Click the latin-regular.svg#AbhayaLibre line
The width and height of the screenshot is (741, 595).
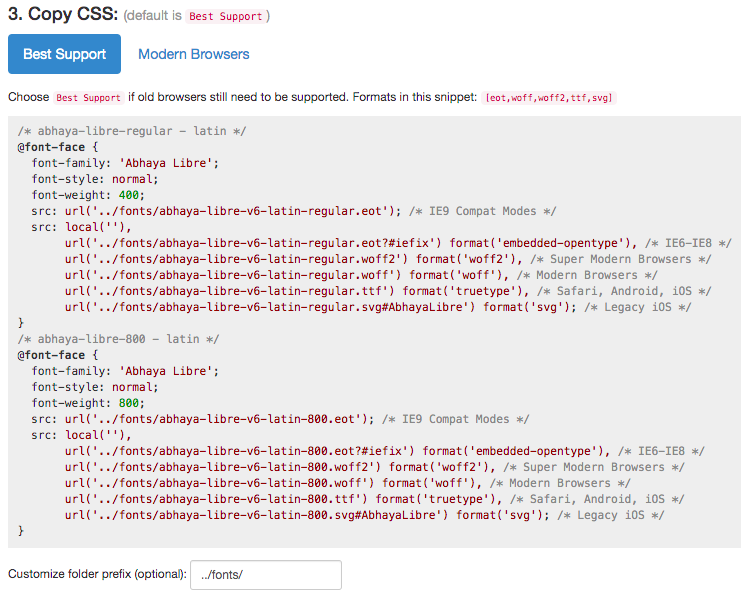378,307
